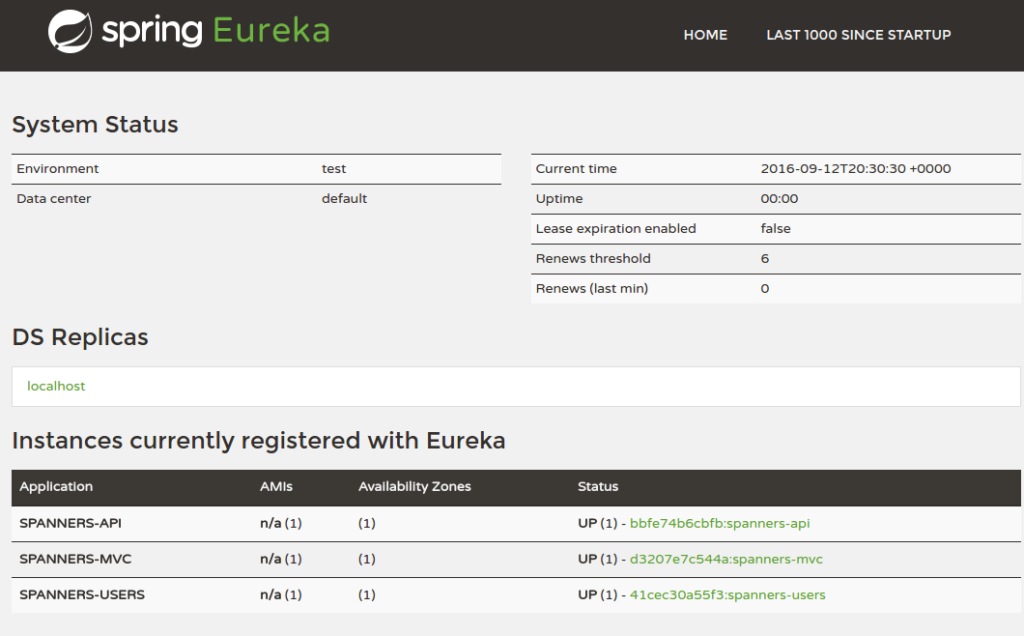Open the bbfe74b6cbfb:spanners-api instance link

click(x=726, y=523)
